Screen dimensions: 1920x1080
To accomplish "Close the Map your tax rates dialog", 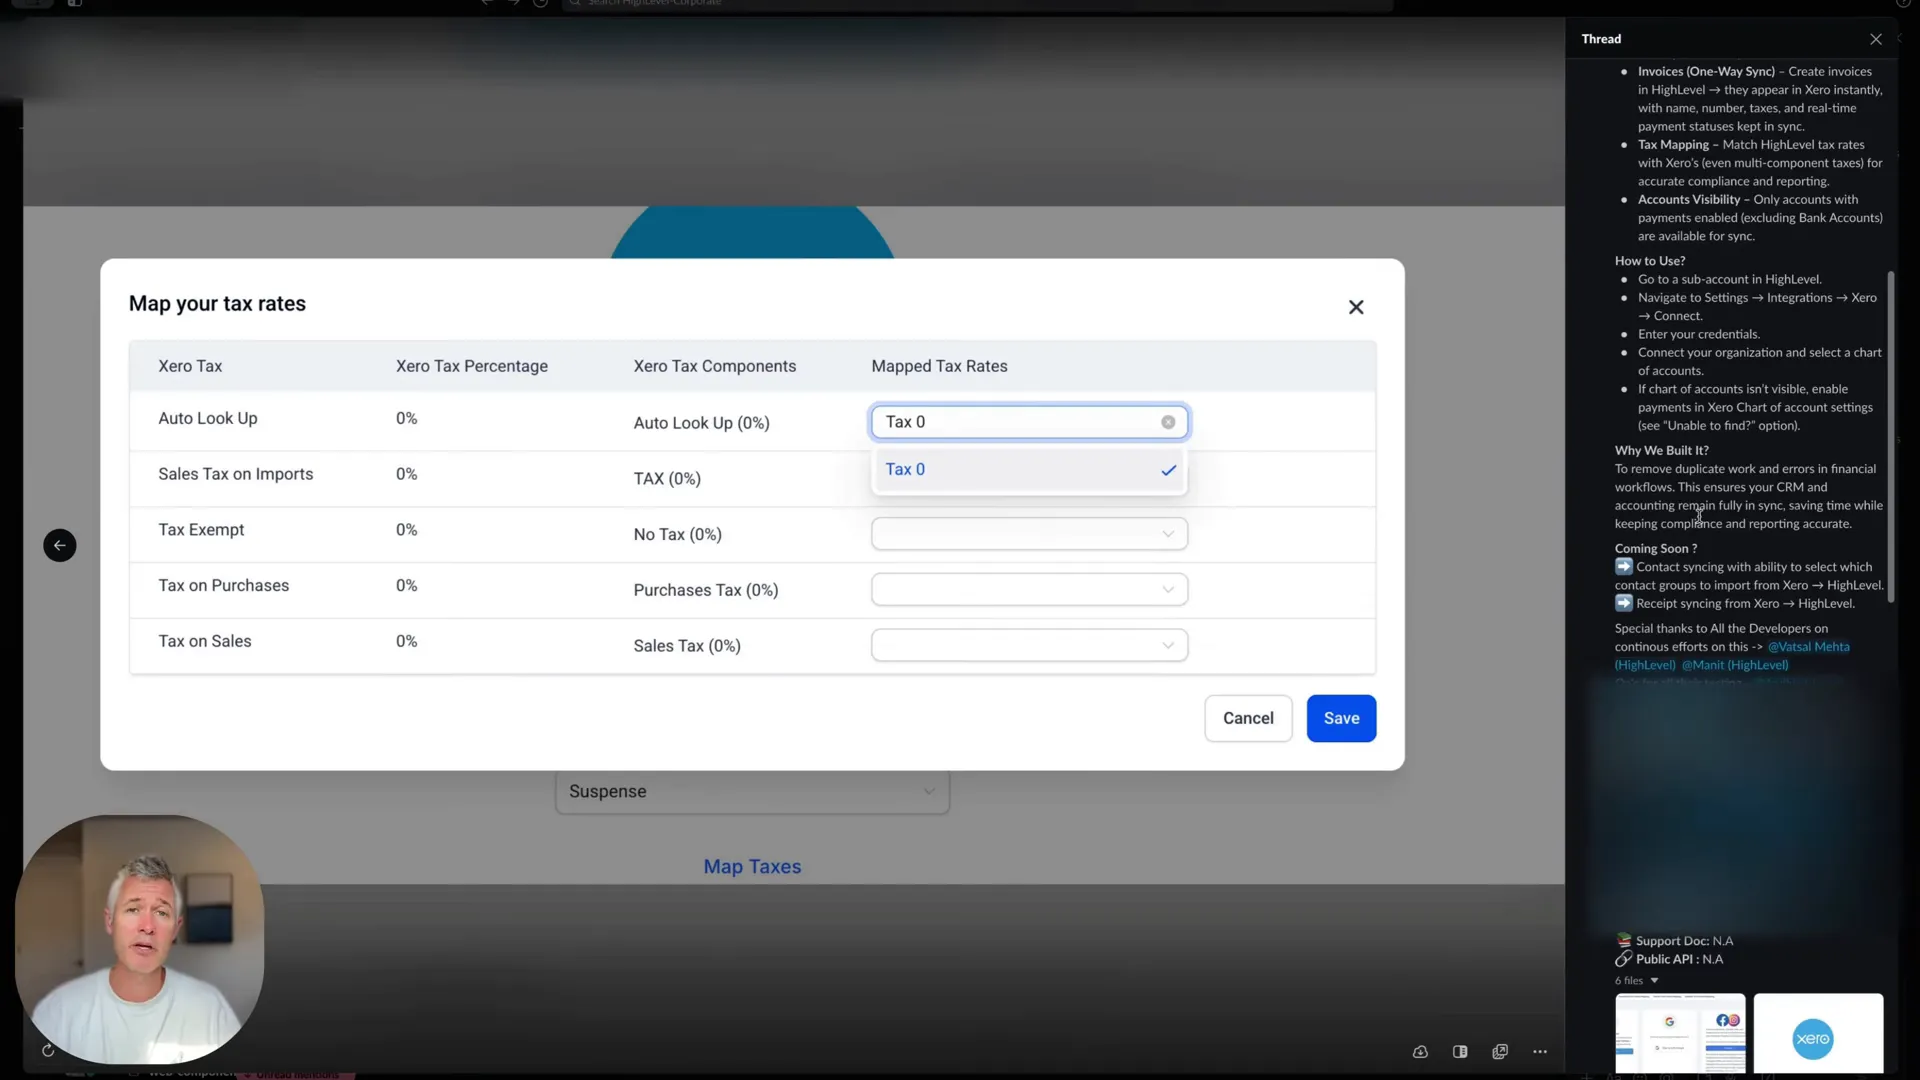I will click(x=1356, y=307).
